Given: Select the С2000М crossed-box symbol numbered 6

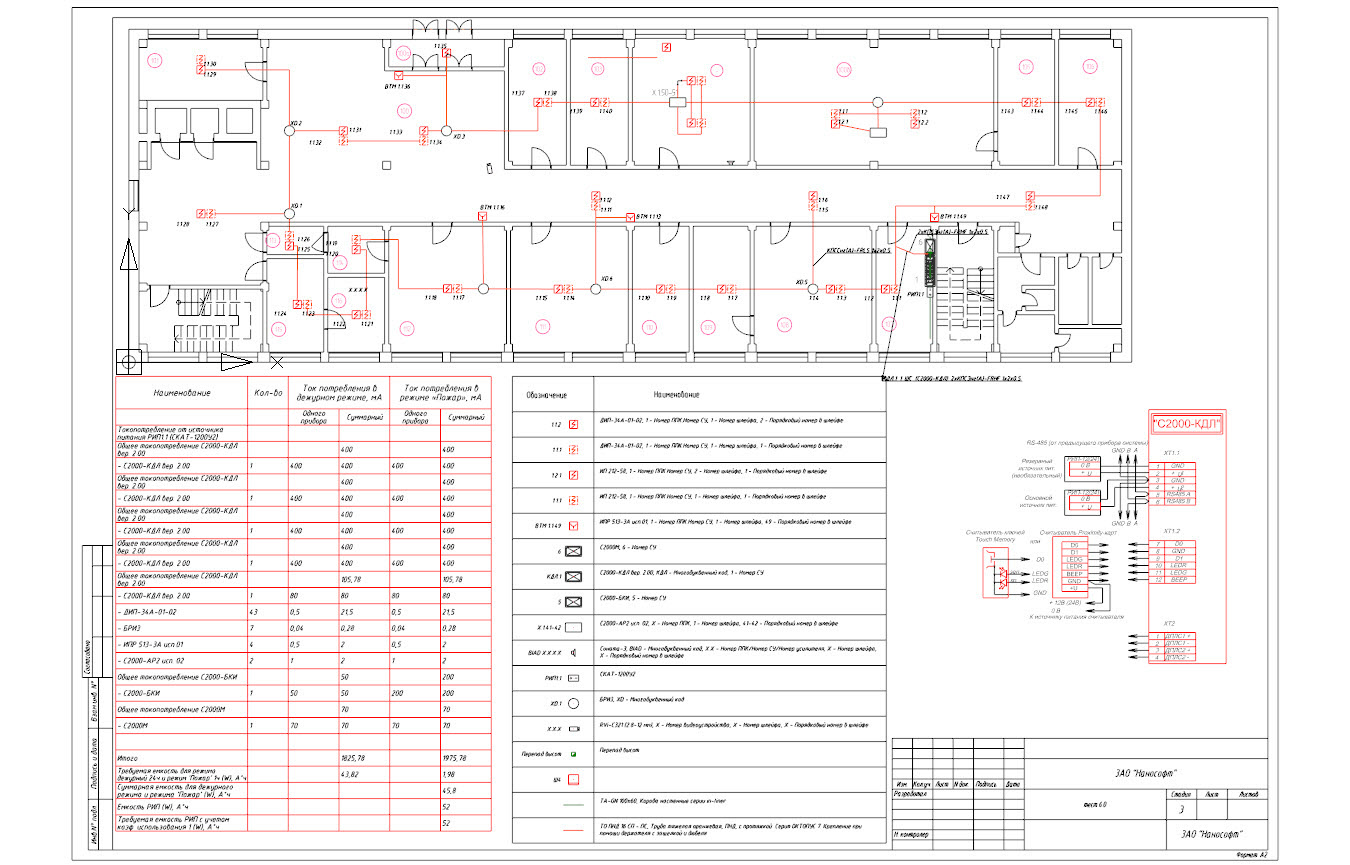Looking at the screenshot, I should [573, 550].
